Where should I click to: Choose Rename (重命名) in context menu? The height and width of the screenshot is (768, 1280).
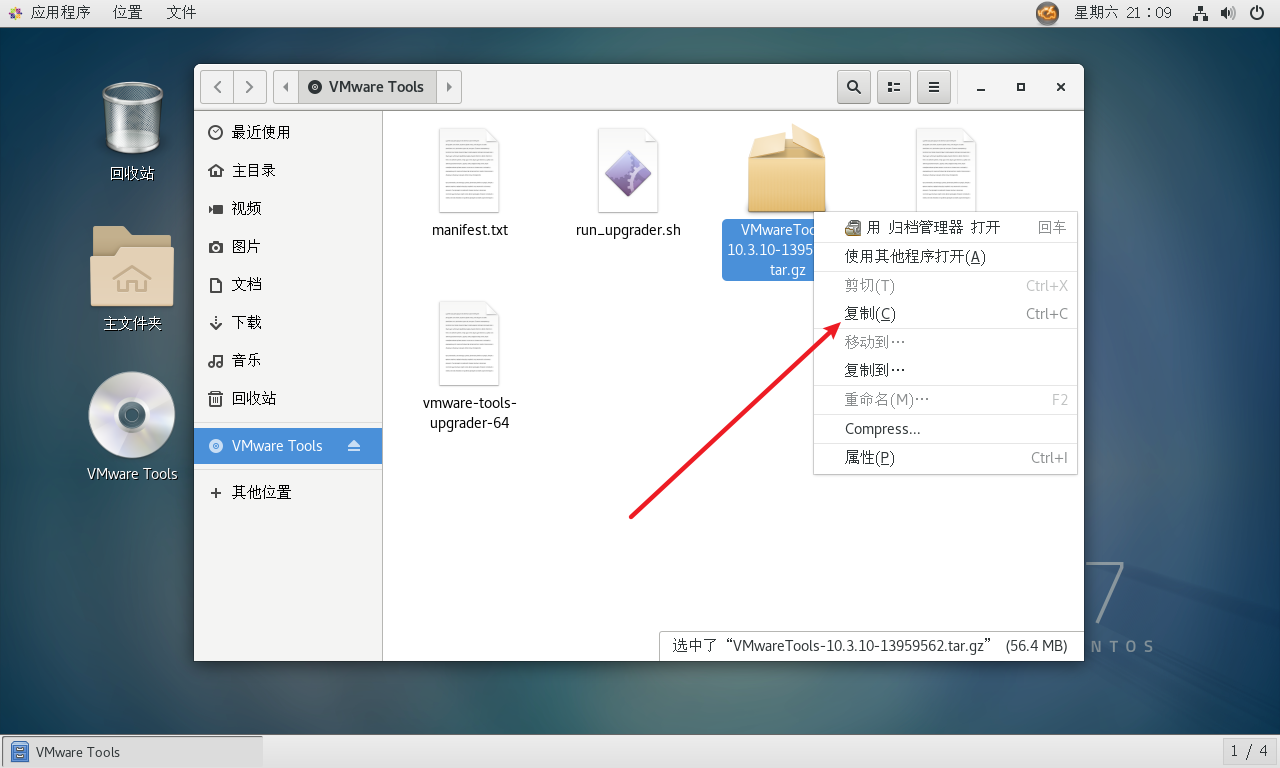[945, 400]
